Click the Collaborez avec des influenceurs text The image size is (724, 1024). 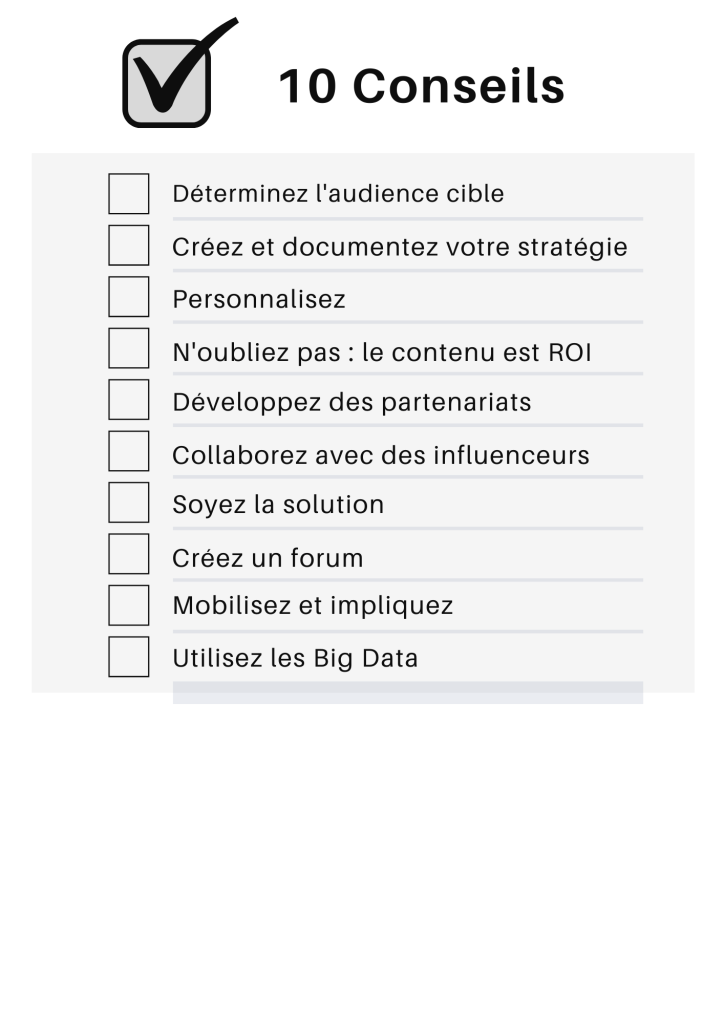click(x=381, y=455)
